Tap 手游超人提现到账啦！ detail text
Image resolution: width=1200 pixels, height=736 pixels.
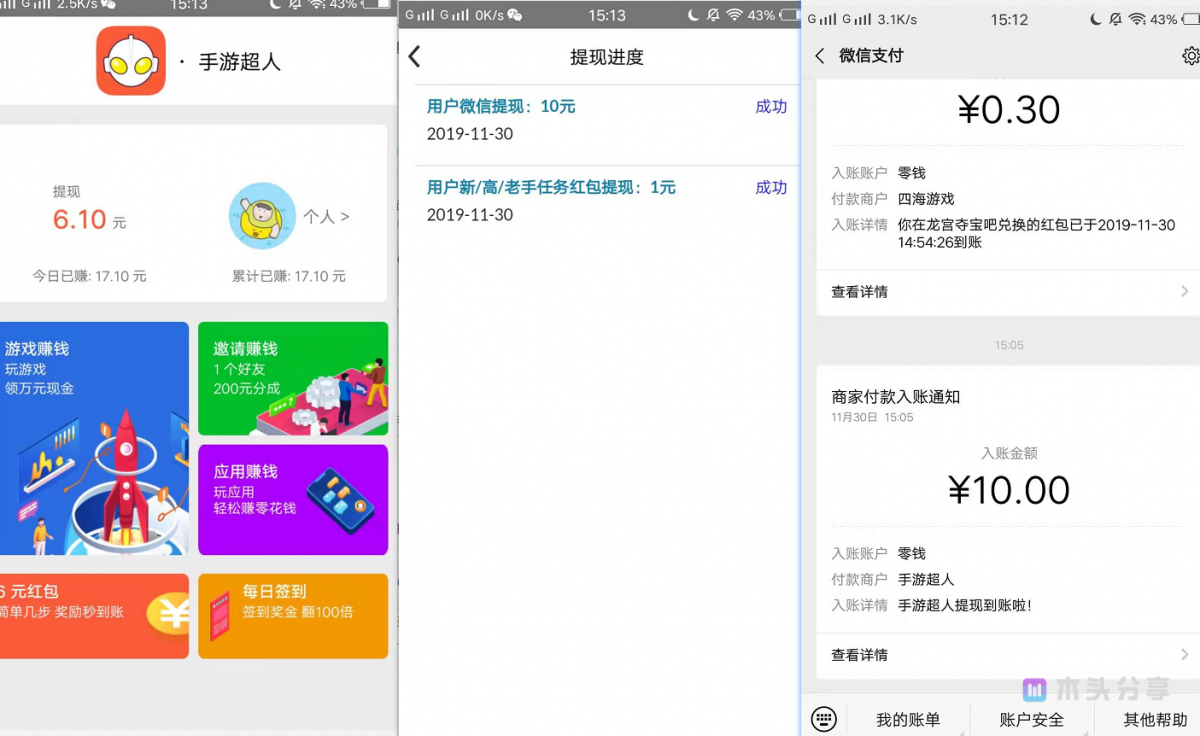click(964, 605)
